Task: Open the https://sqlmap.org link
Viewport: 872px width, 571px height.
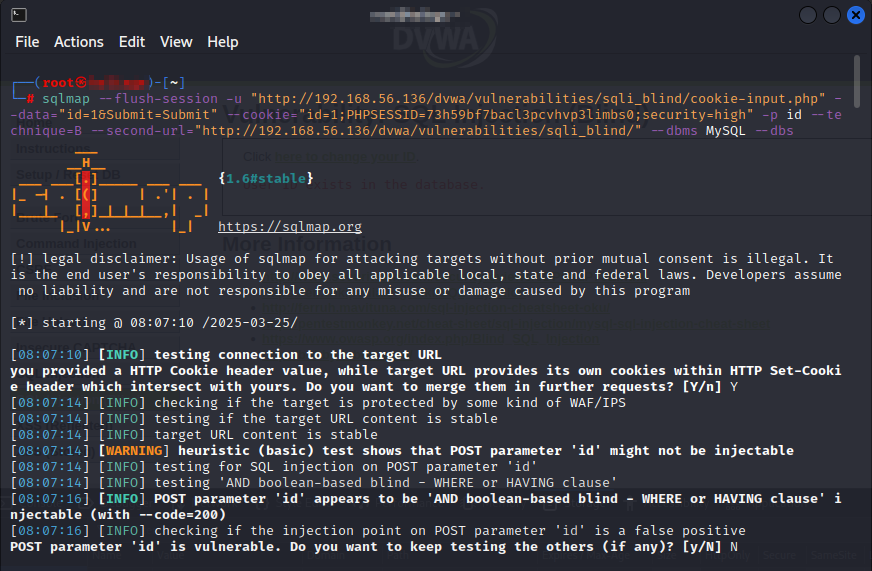Action: coord(290,227)
